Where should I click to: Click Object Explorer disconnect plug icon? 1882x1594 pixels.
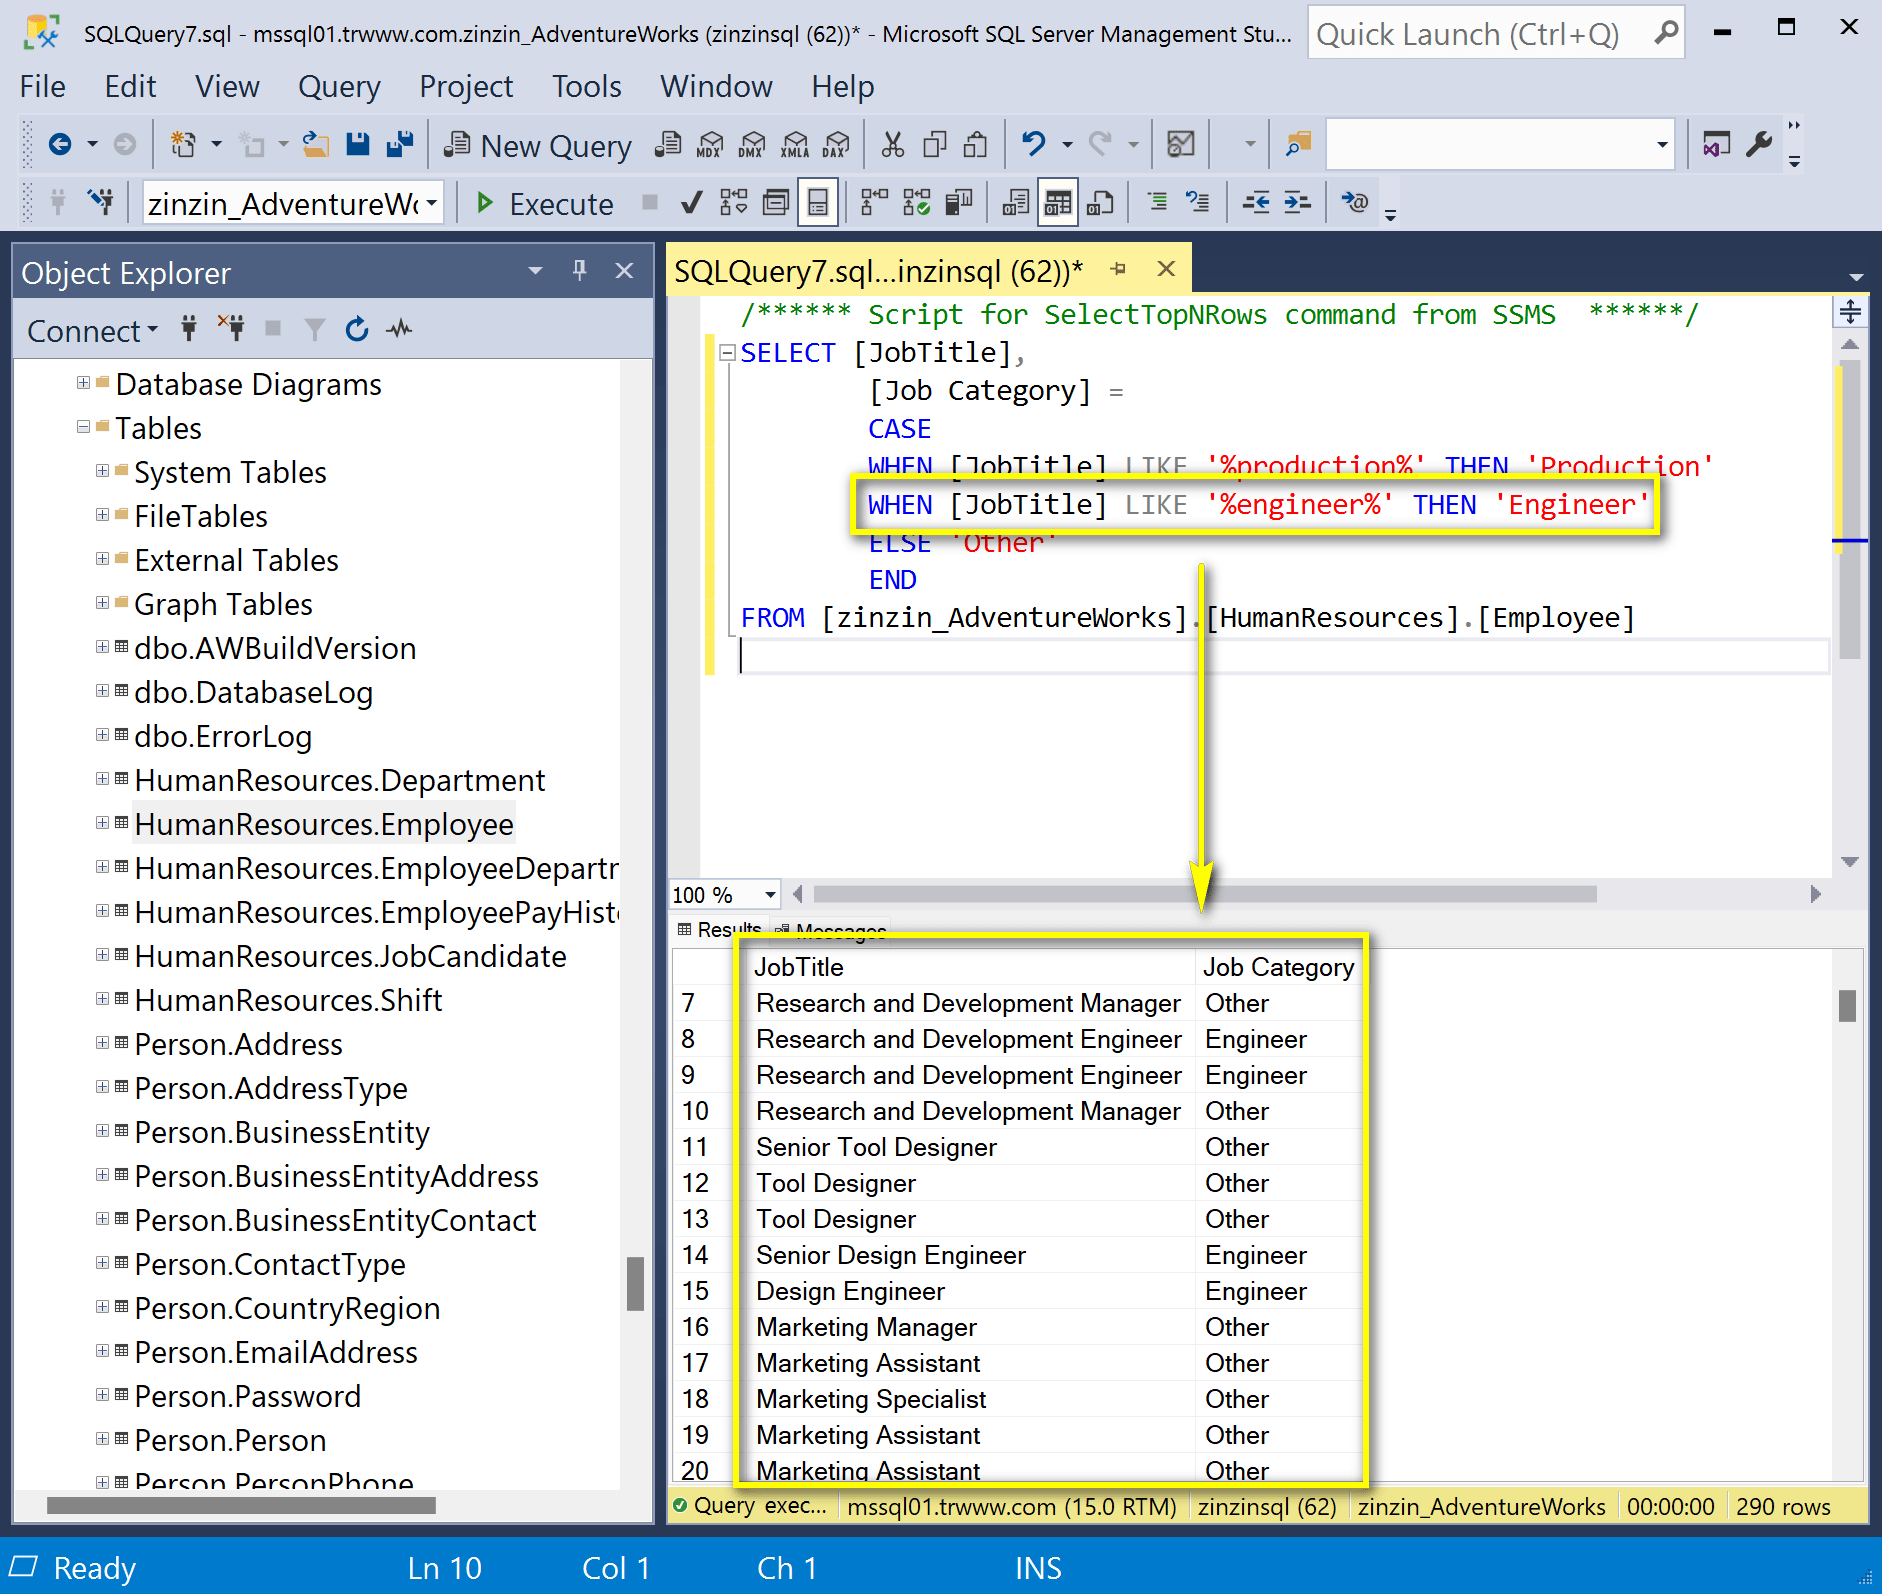coord(231,329)
